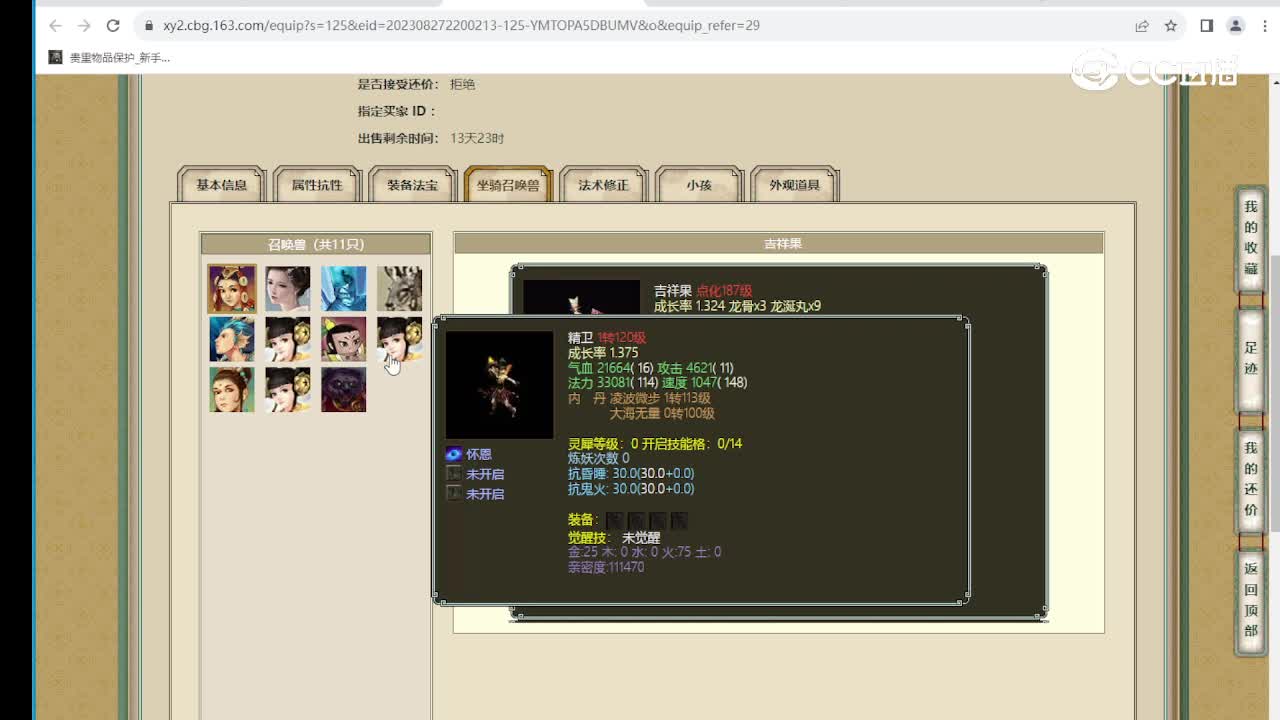Click the last empty 装备 slot icon
The image size is (1280, 720).
pos(679,520)
